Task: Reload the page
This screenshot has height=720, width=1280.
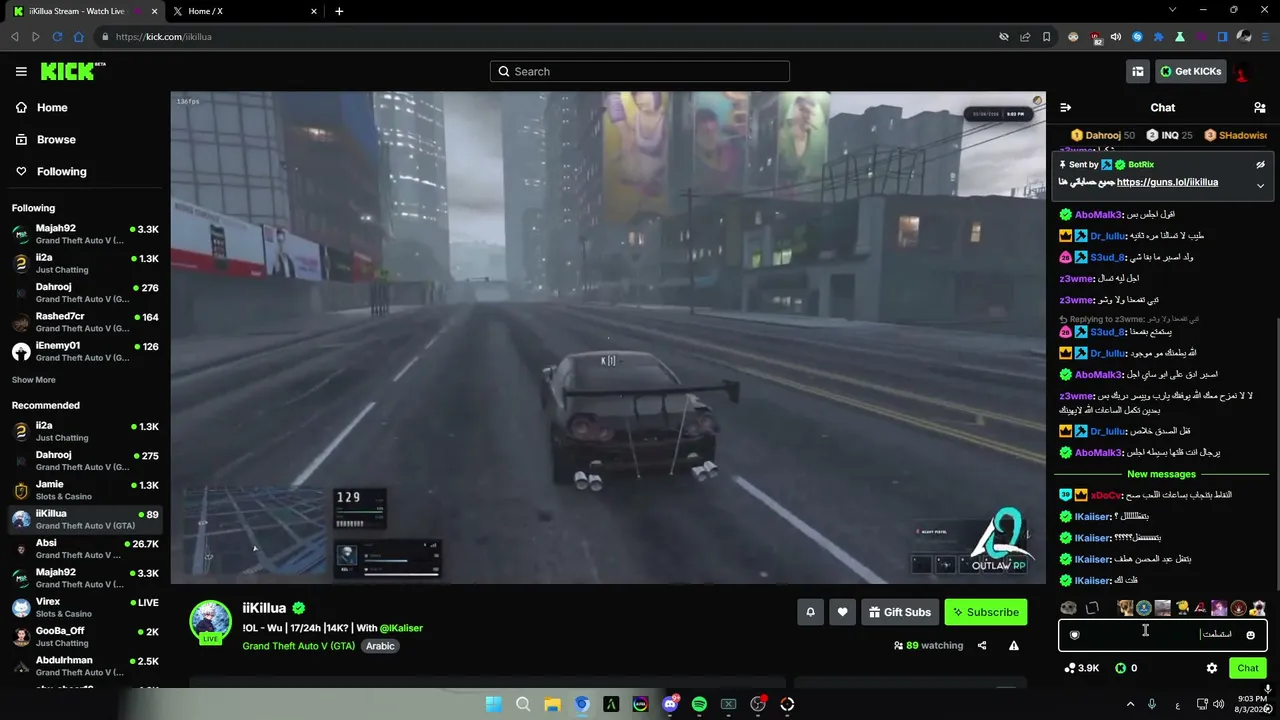Action: (x=57, y=37)
